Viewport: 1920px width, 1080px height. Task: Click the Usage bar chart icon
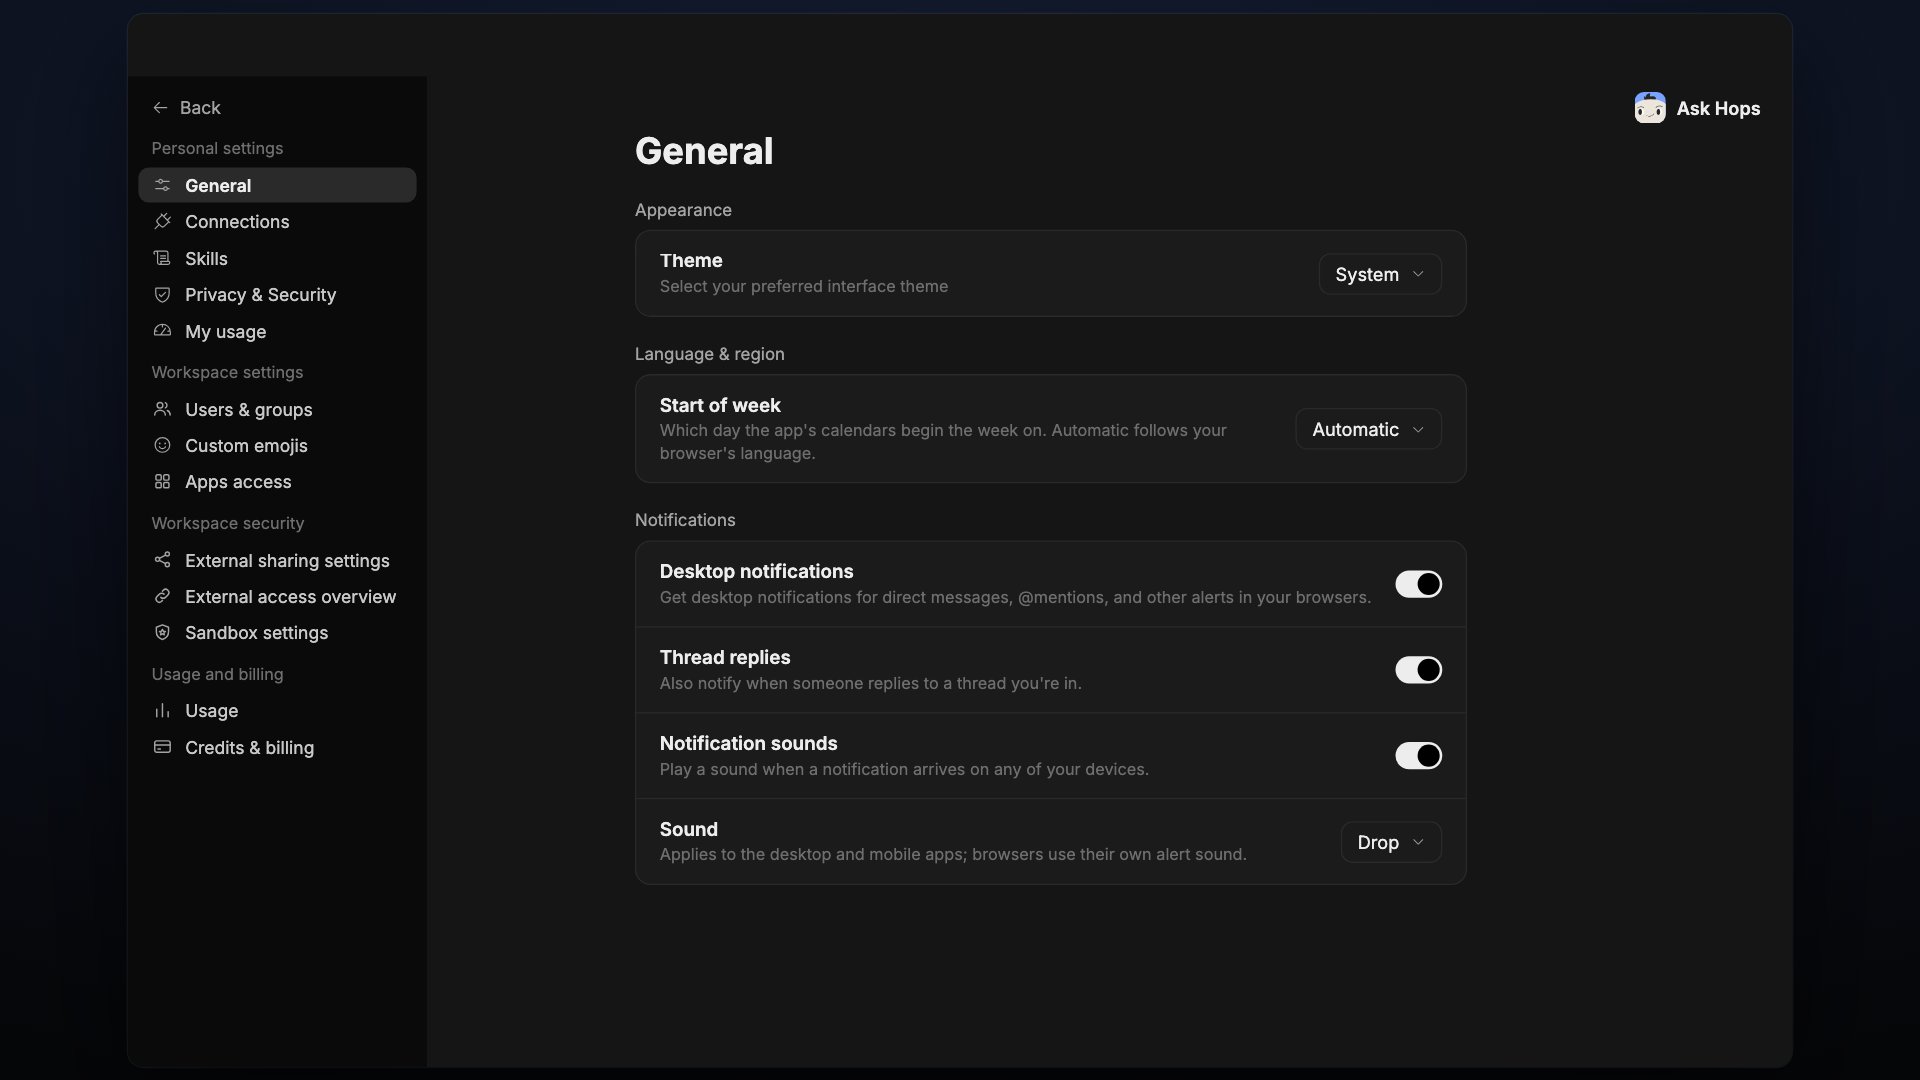(x=162, y=710)
